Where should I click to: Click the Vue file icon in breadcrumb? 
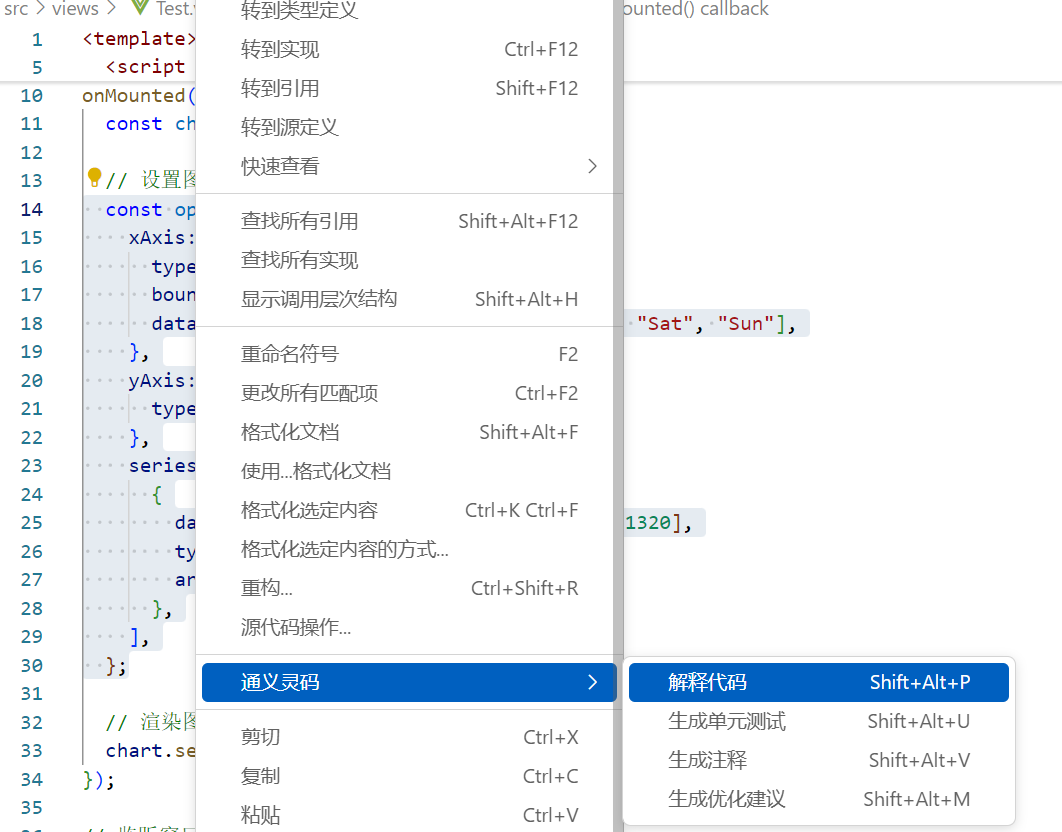tap(140, 8)
